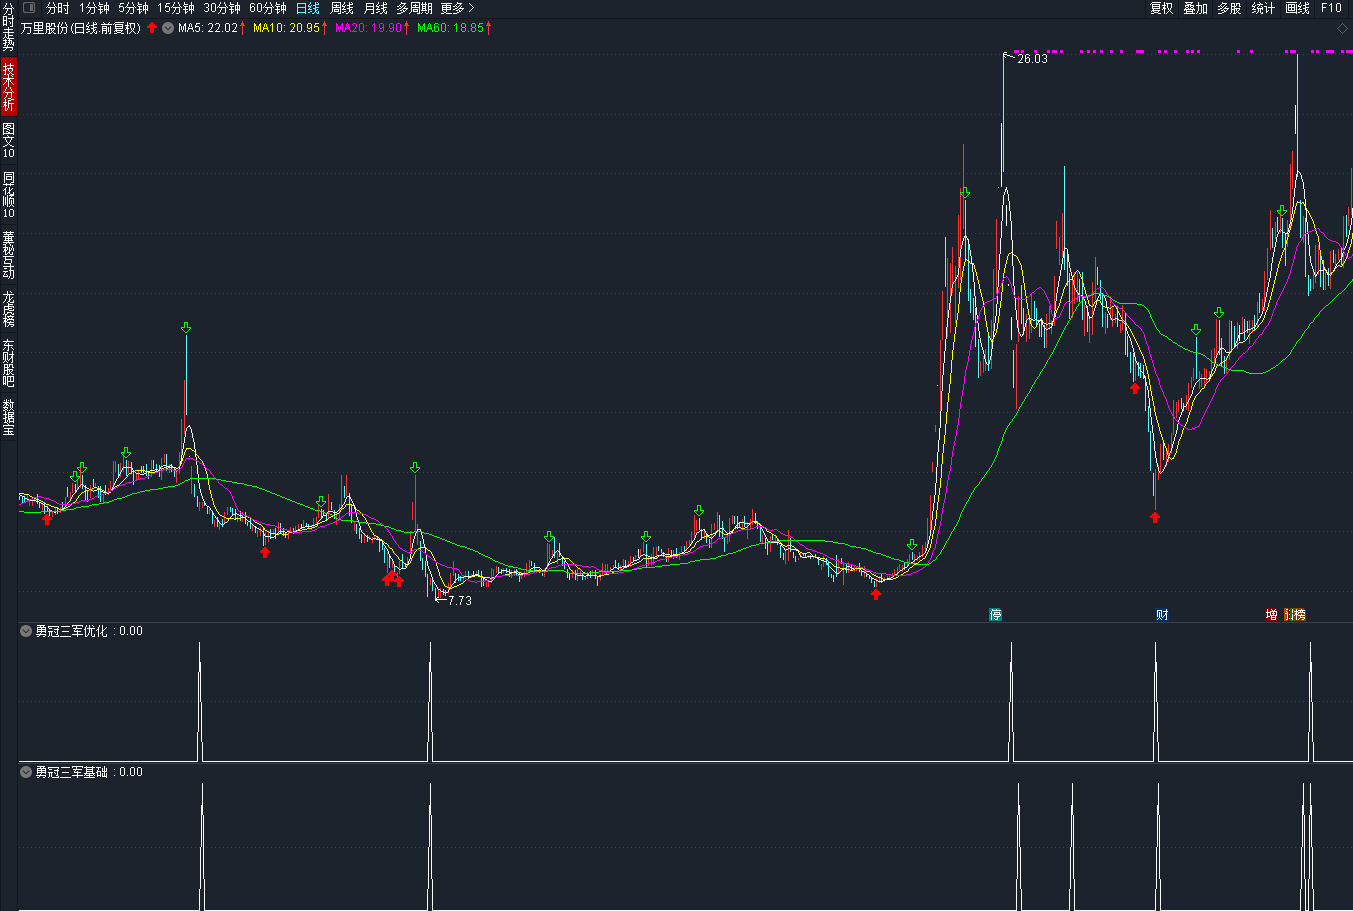The image size is (1353, 911).
Task: Select the 周线 weekly chart
Action: (342, 8)
